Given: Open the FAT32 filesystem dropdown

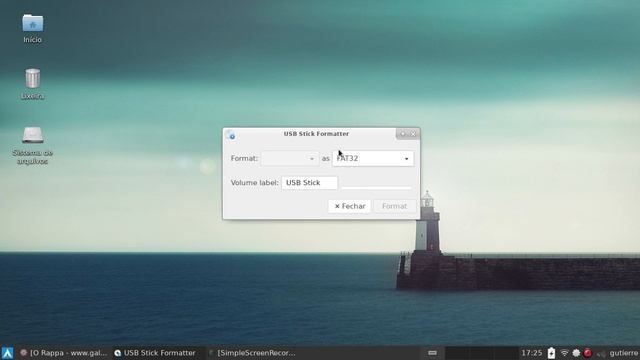Looking at the screenshot, I should coord(373,158).
